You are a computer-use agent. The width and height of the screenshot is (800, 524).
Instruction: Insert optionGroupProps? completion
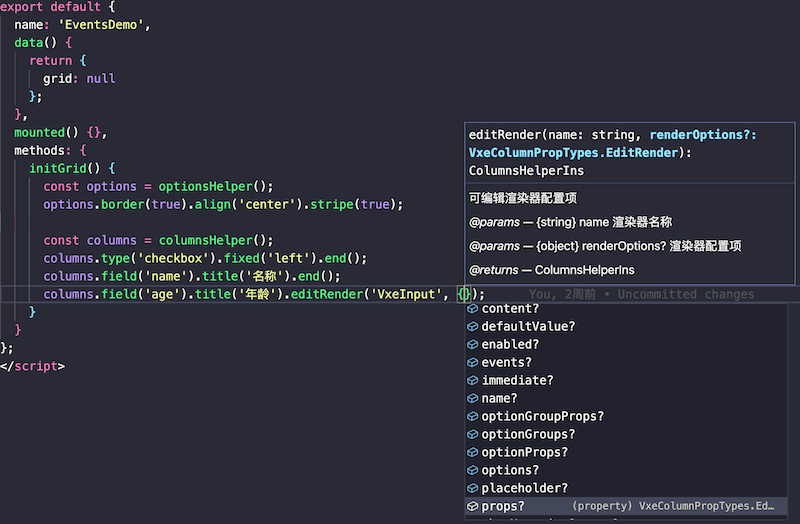pos(626,416)
